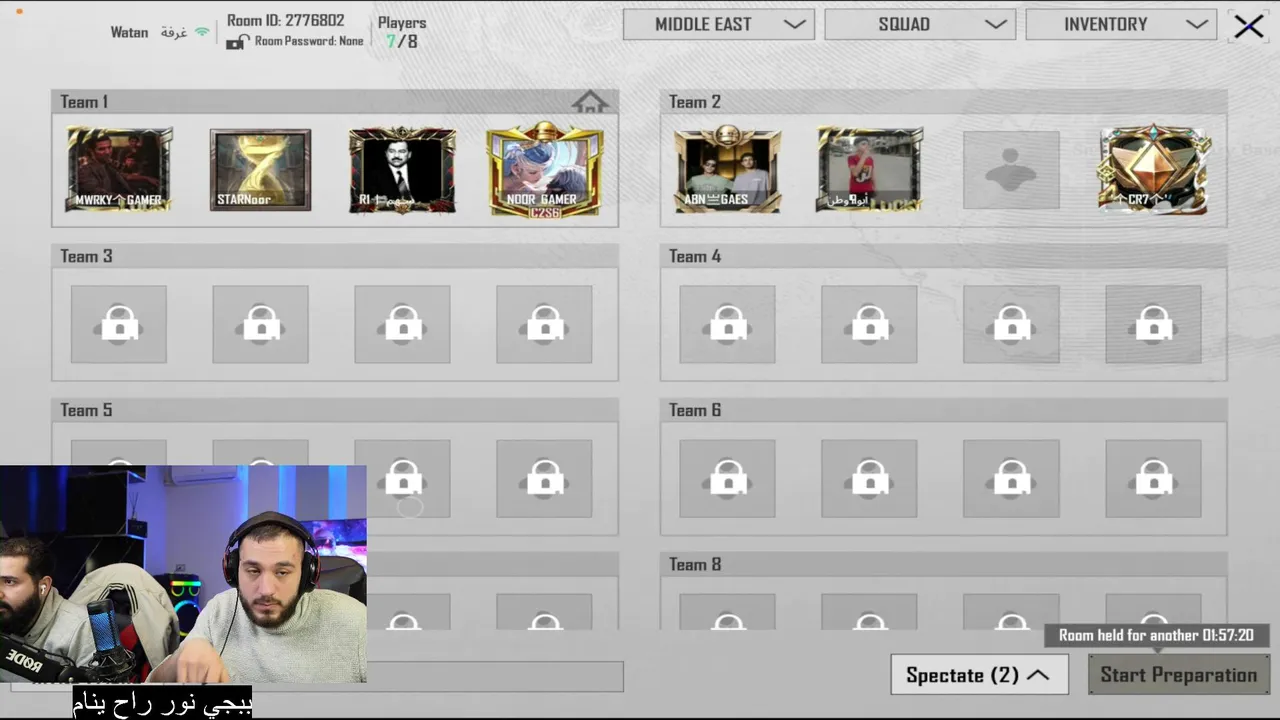This screenshot has height=720, width=1280.
Task: Click second locked slot in Team 6
Action: [x=869, y=479]
